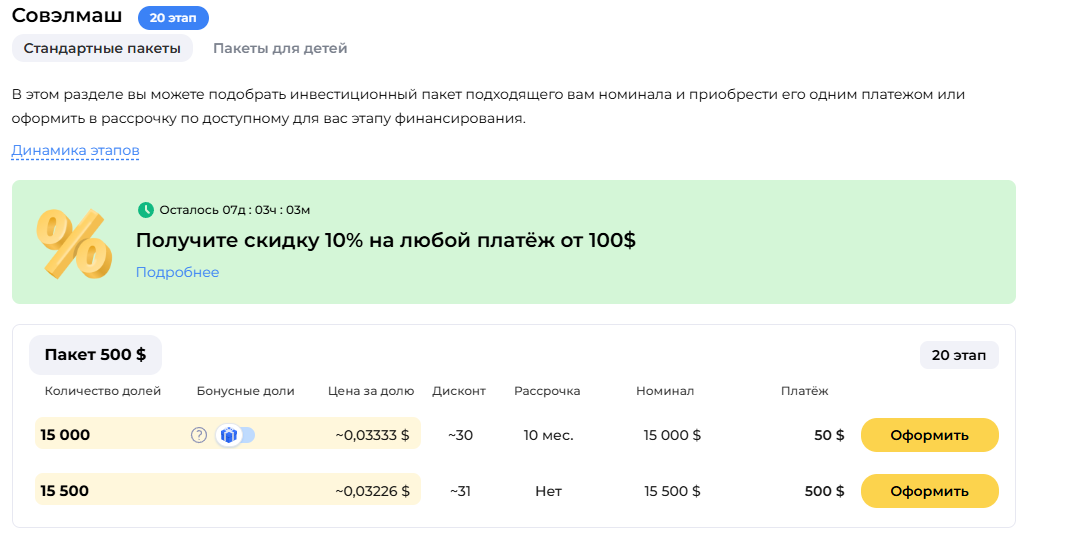Click the blue 20 этап badge near title
Viewport: 1085px width, 535px height.
(x=173, y=18)
